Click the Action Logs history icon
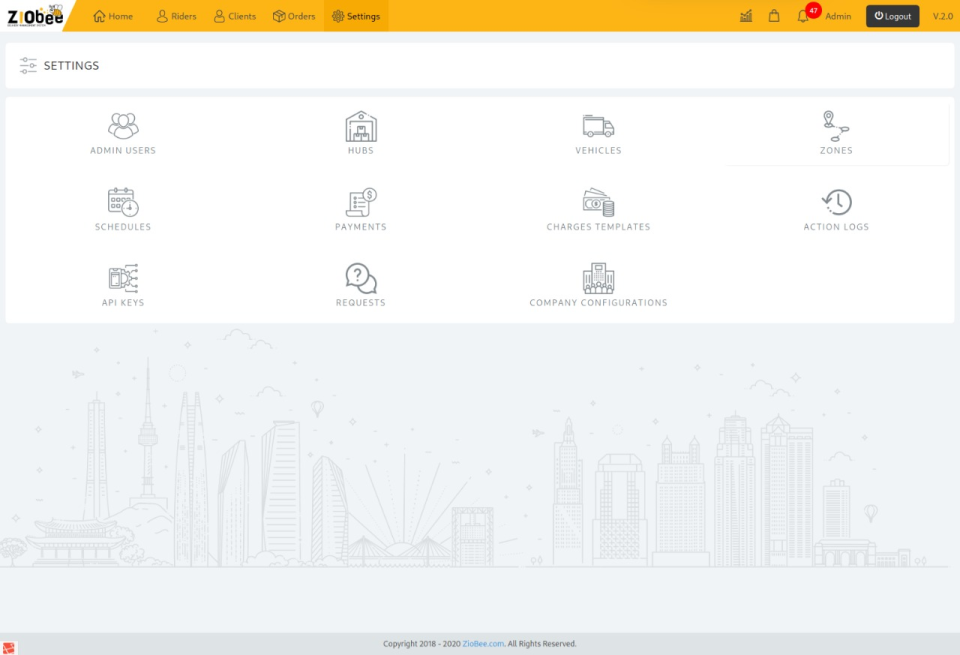This screenshot has width=960, height=655. point(836,200)
